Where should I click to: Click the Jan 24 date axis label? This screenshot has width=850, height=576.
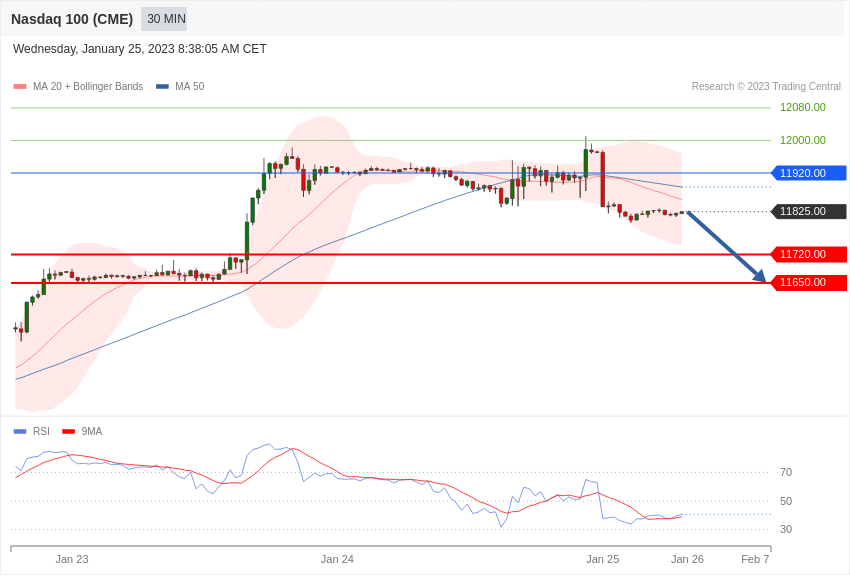(x=337, y=559)
